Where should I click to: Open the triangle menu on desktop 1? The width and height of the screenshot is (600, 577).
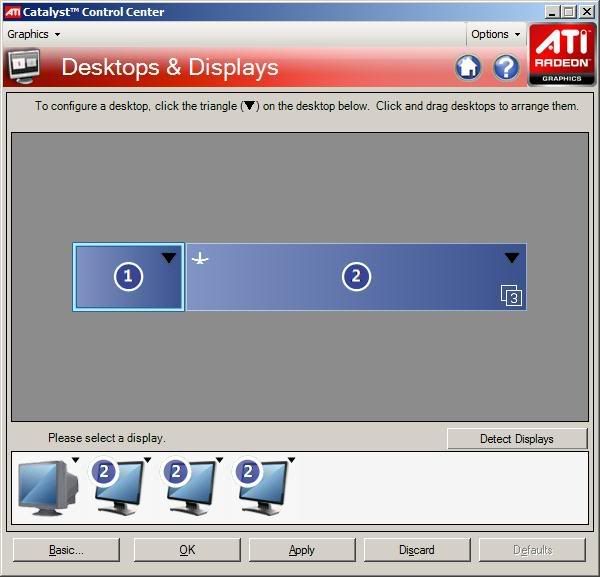pos(168,258)
